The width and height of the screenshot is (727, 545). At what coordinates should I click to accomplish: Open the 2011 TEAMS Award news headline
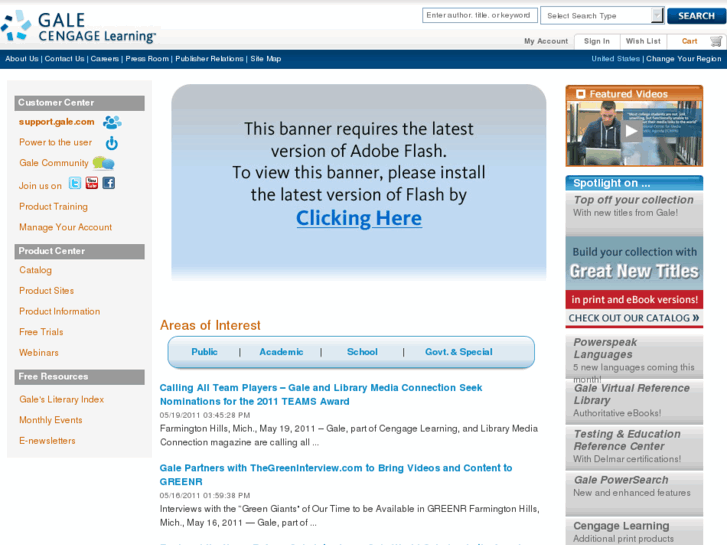point(321,394)
